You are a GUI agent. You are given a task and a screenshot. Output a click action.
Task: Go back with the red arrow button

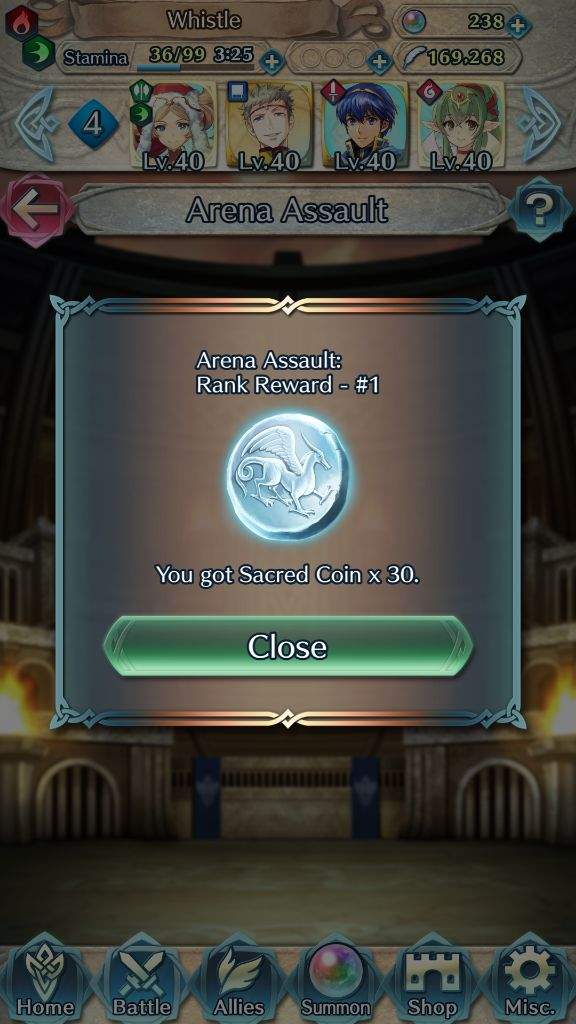37,210
